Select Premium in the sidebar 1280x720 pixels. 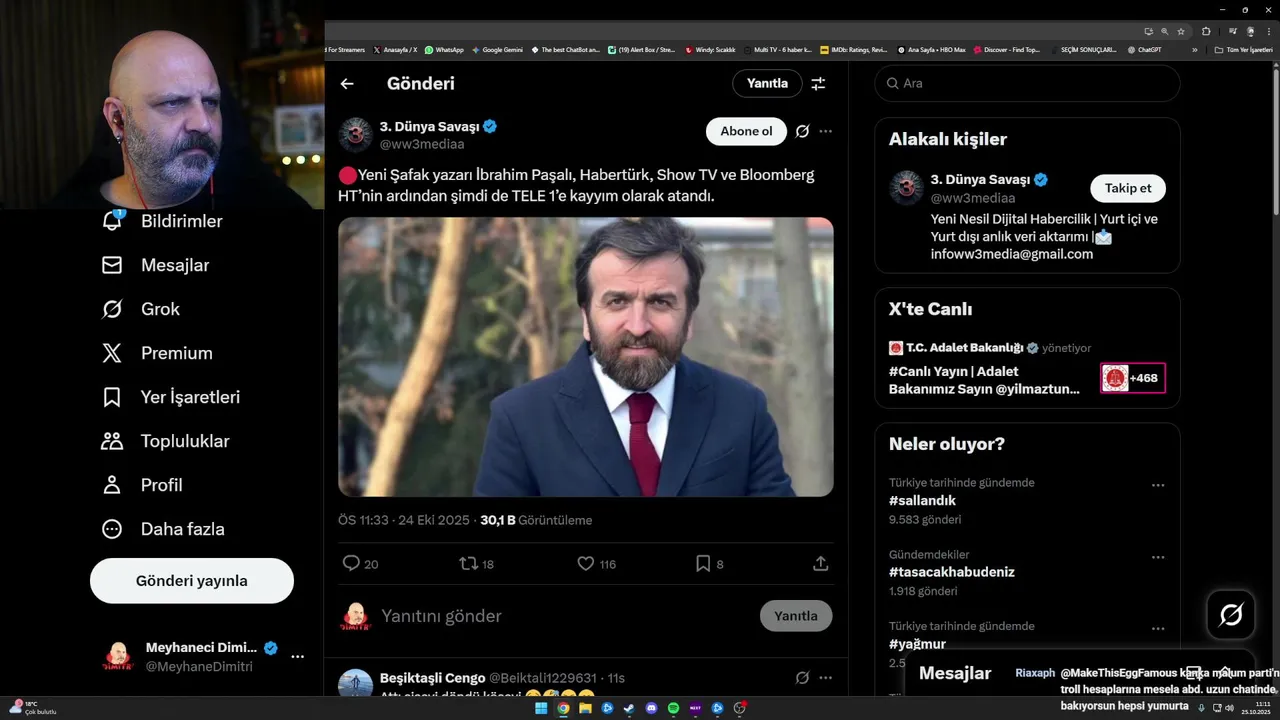(x=156, y=353)
